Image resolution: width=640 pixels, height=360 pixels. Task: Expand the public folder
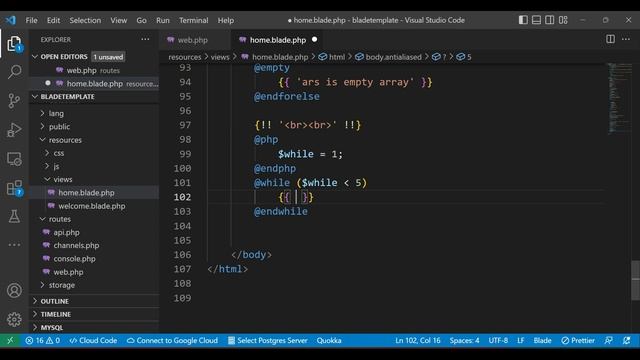[x=59, y=127]
